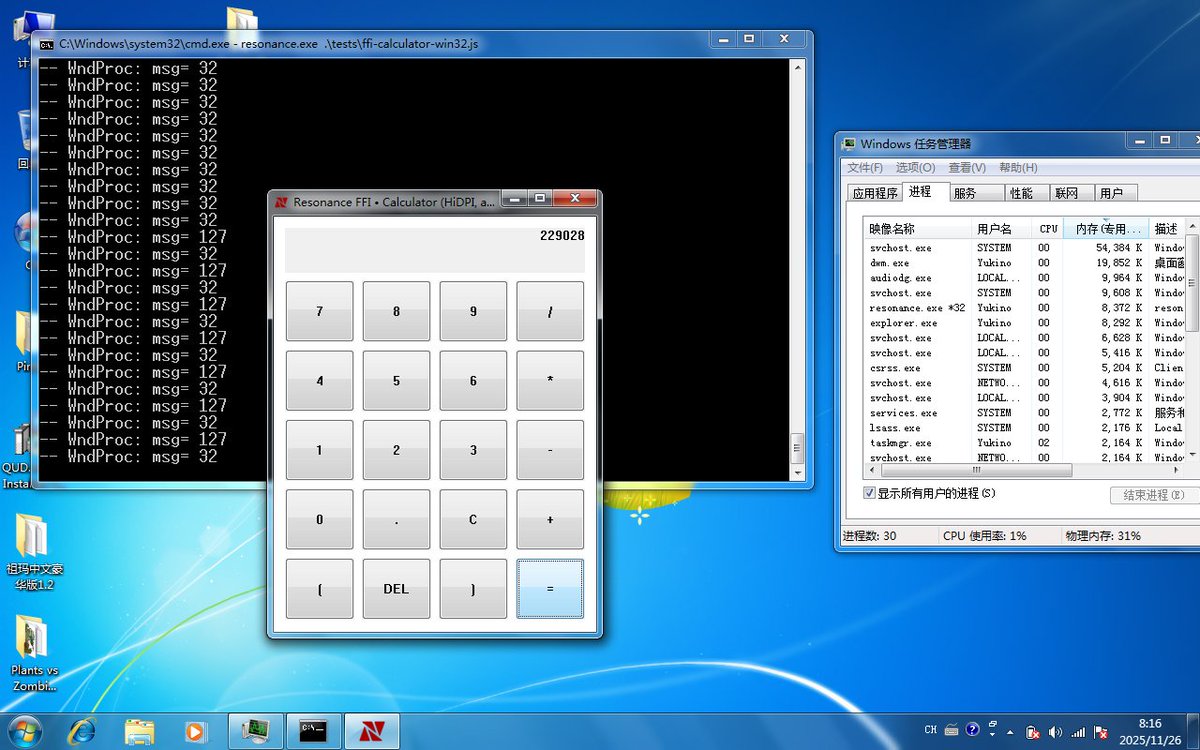Select the audiodg.exe process row
Viewport: 1200px width, 750px height.
click(1025, 278)
